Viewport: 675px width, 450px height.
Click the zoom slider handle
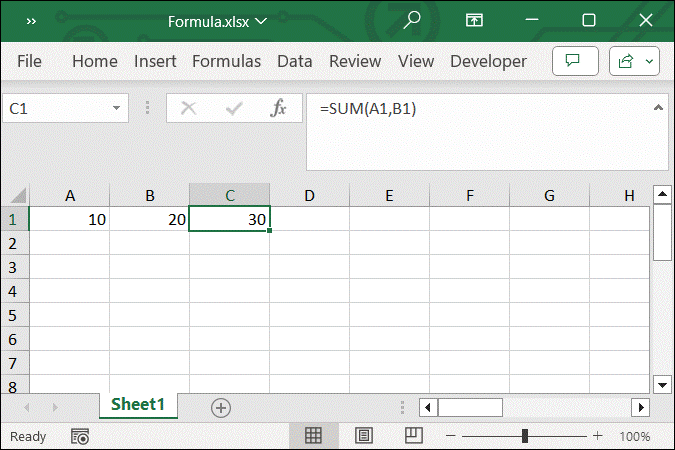[x=525, y=436]
